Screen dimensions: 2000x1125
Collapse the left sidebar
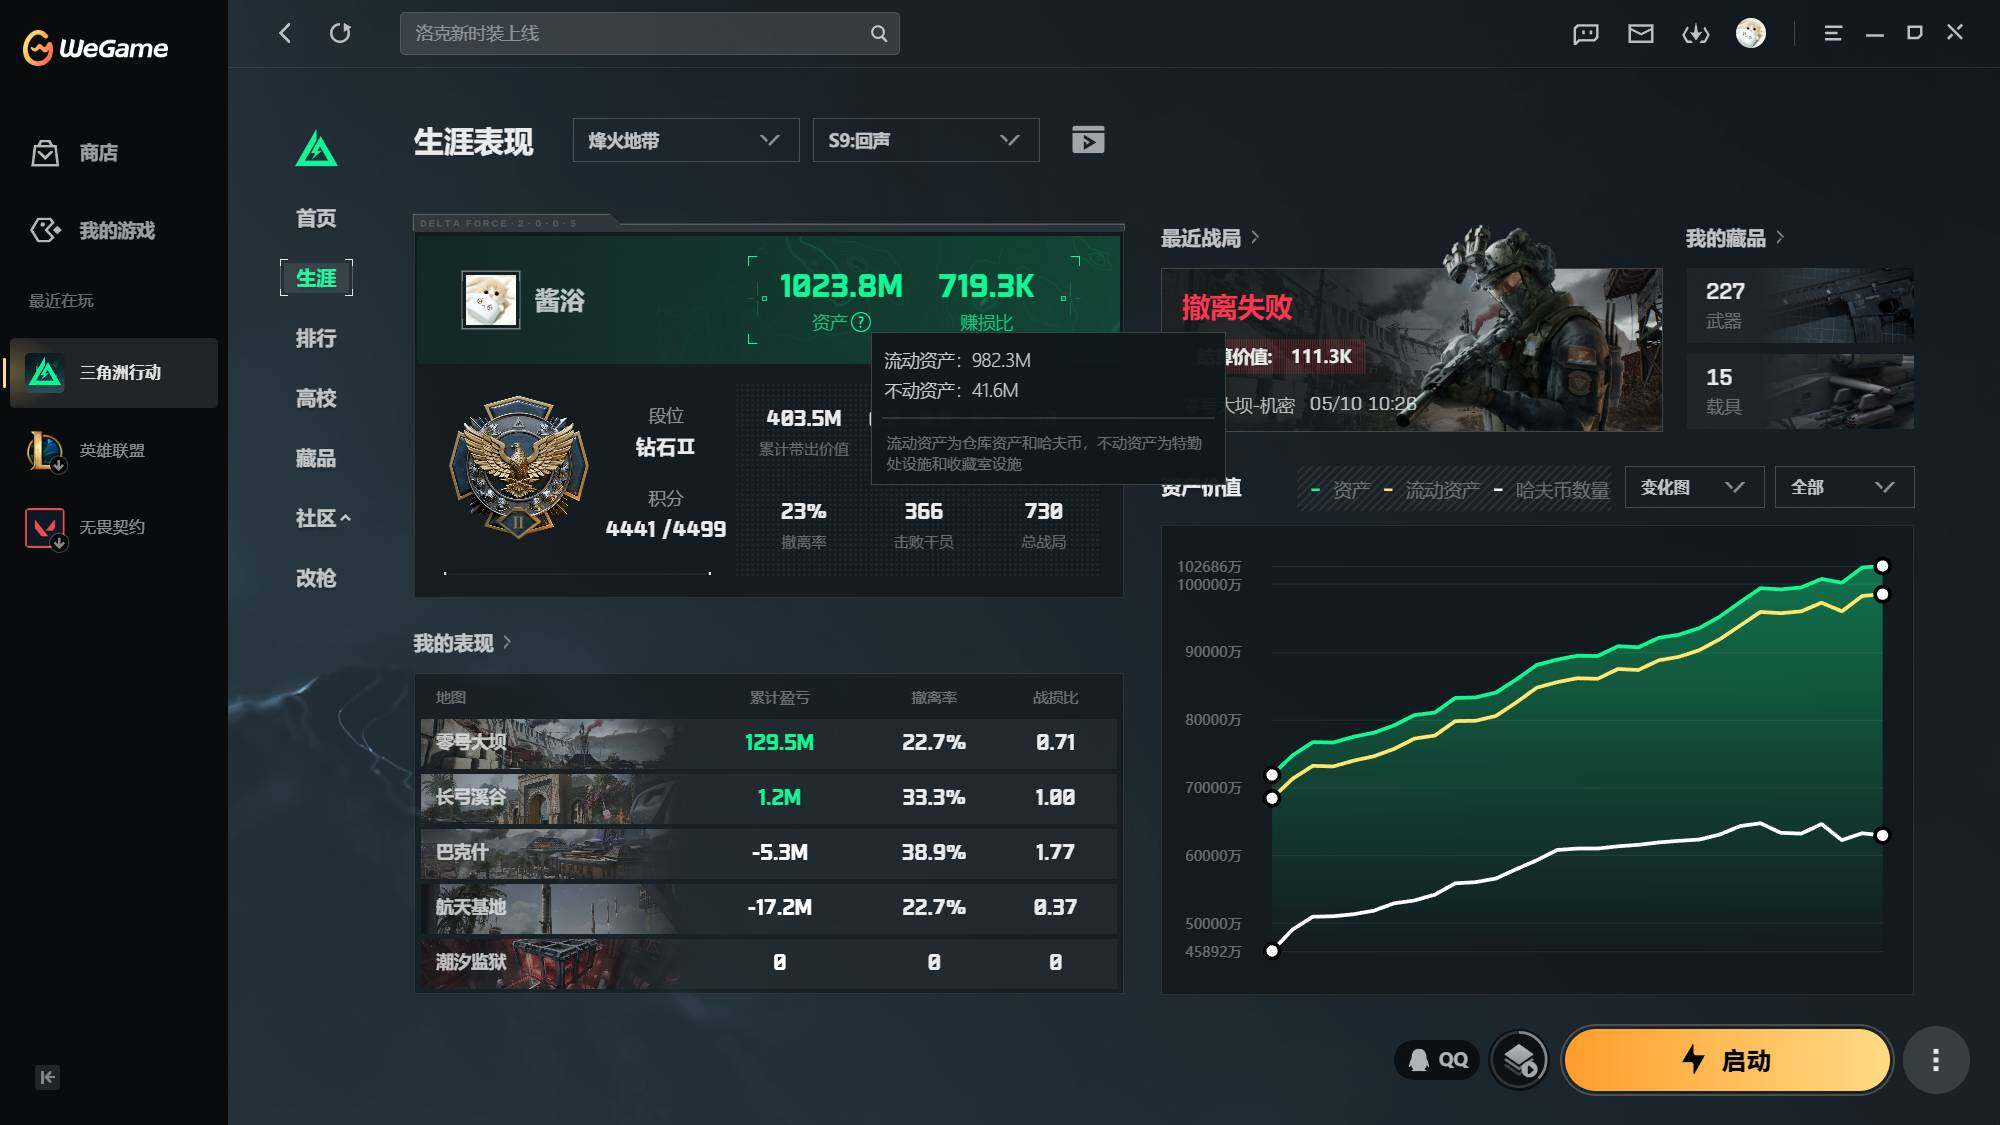coord(47,1077)
